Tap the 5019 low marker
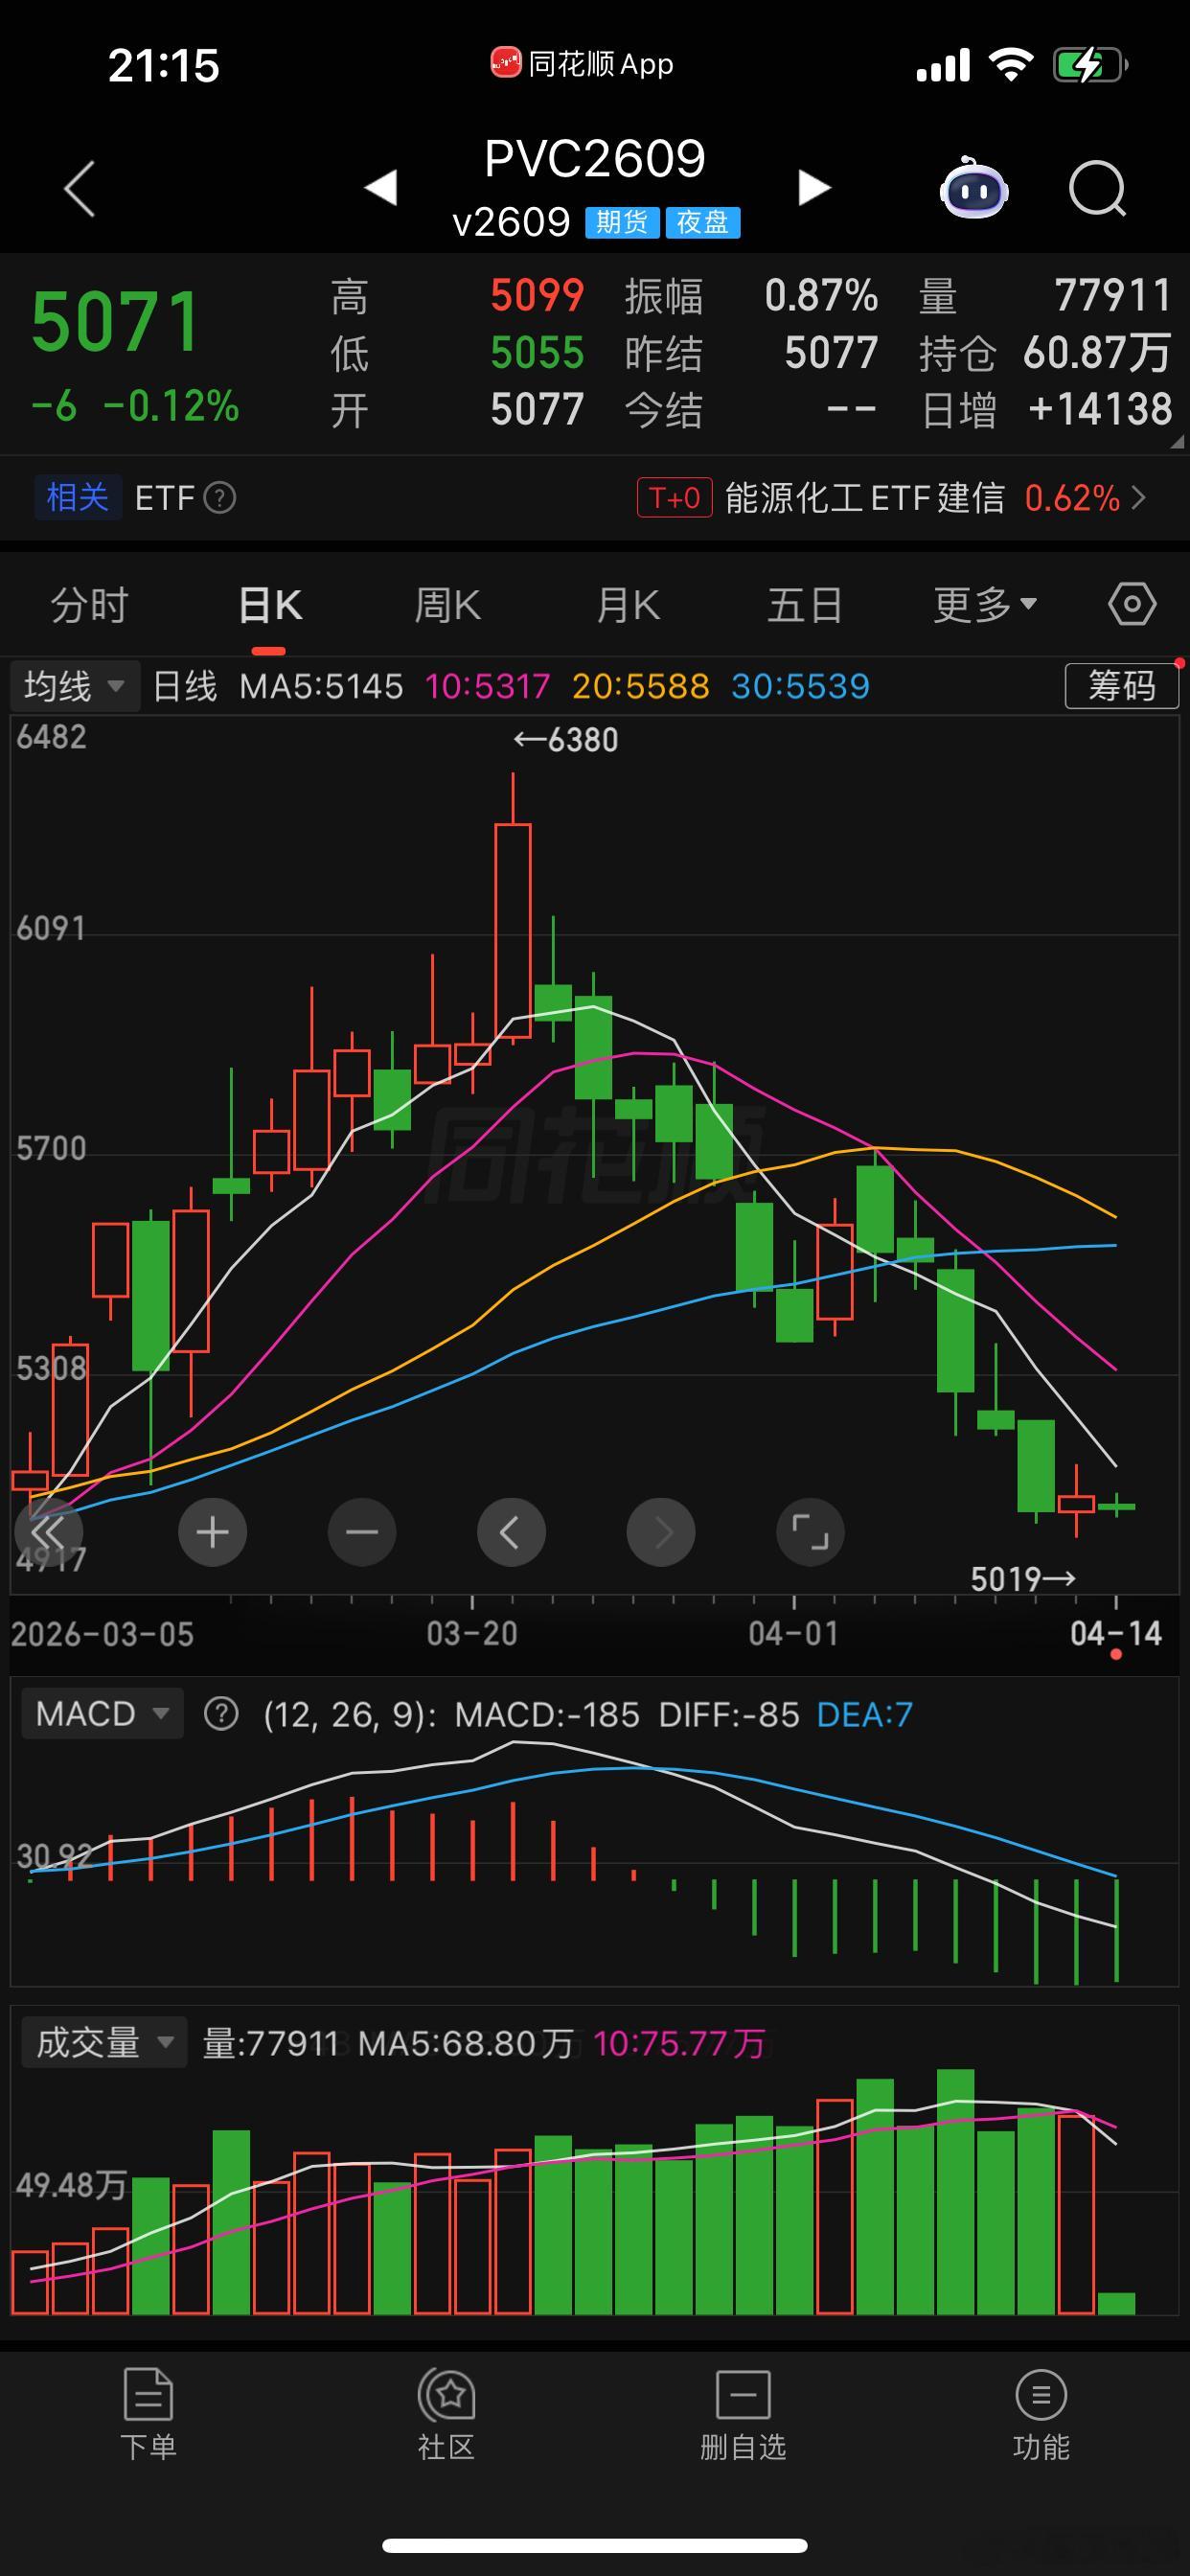 [x=1023, y=1579]
